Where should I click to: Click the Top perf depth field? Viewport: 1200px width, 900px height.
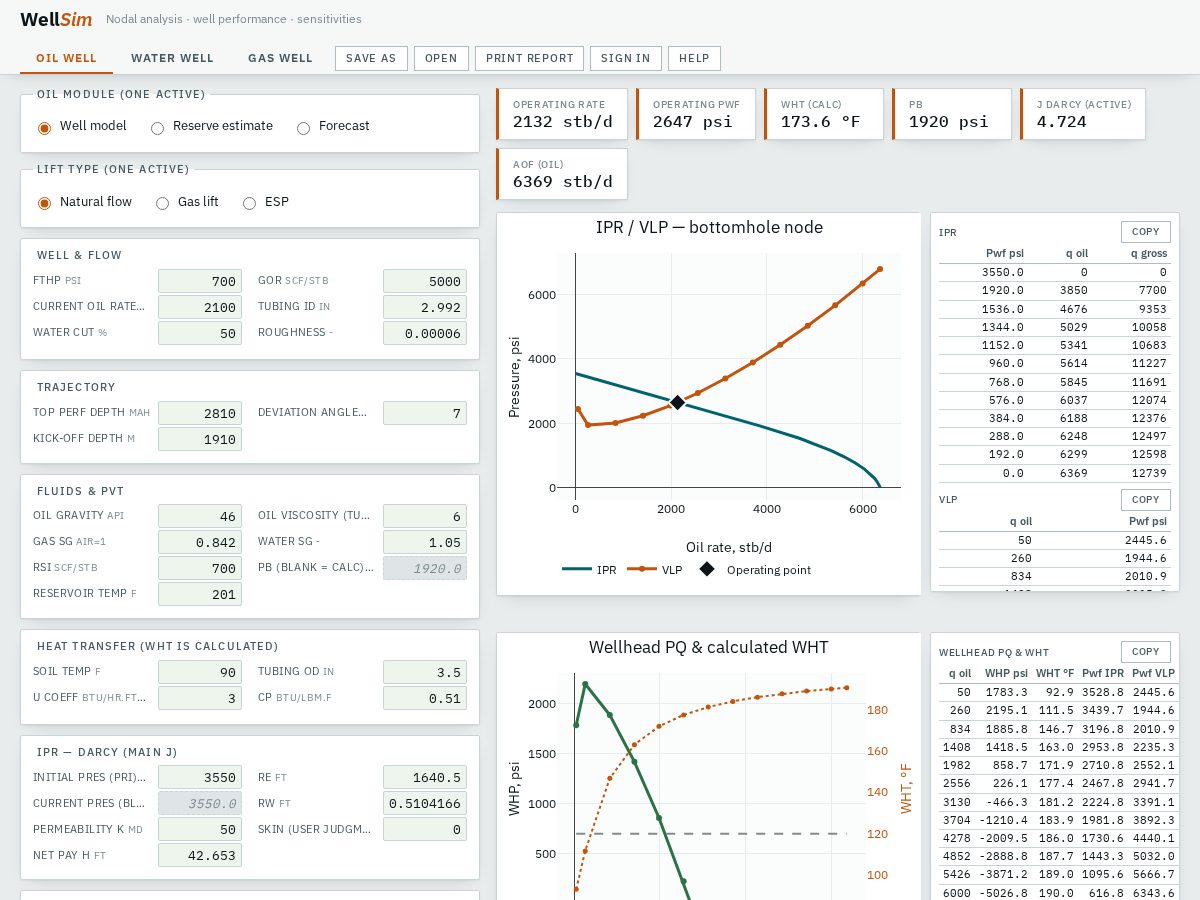pyautogui.click(x=200, y=413)
